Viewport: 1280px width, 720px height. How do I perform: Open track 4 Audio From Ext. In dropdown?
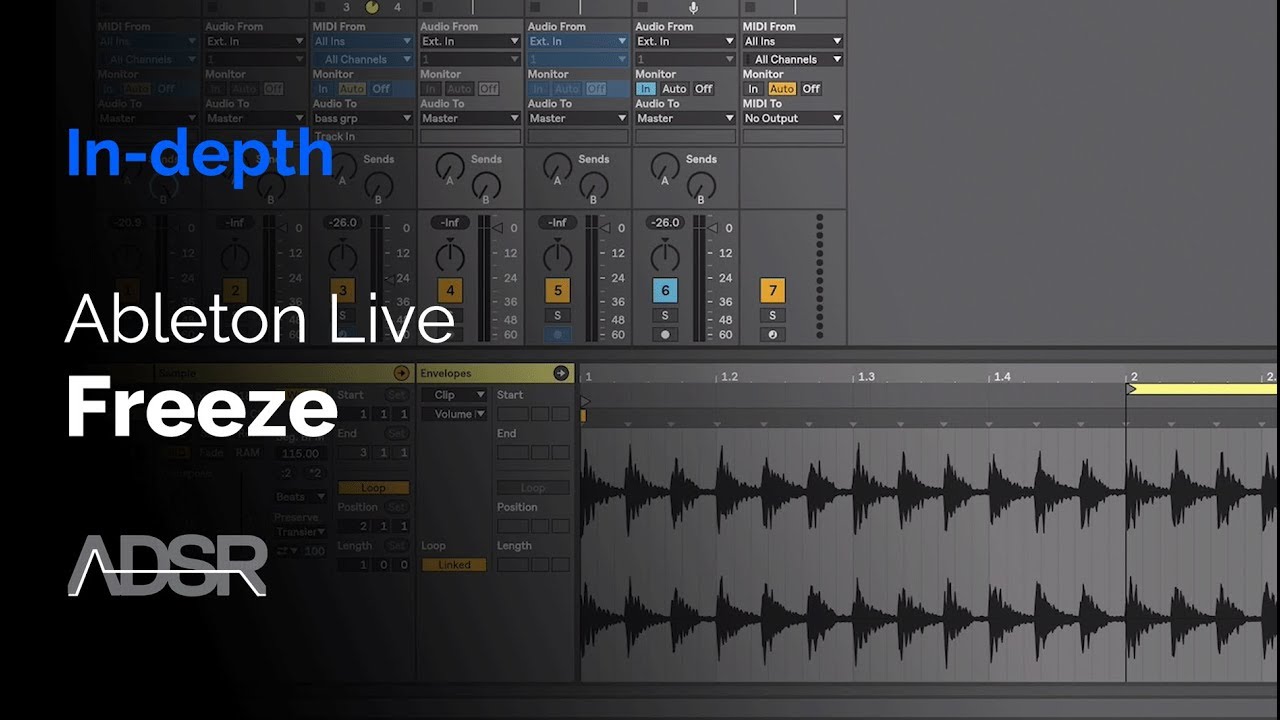[x=470, y=41]
